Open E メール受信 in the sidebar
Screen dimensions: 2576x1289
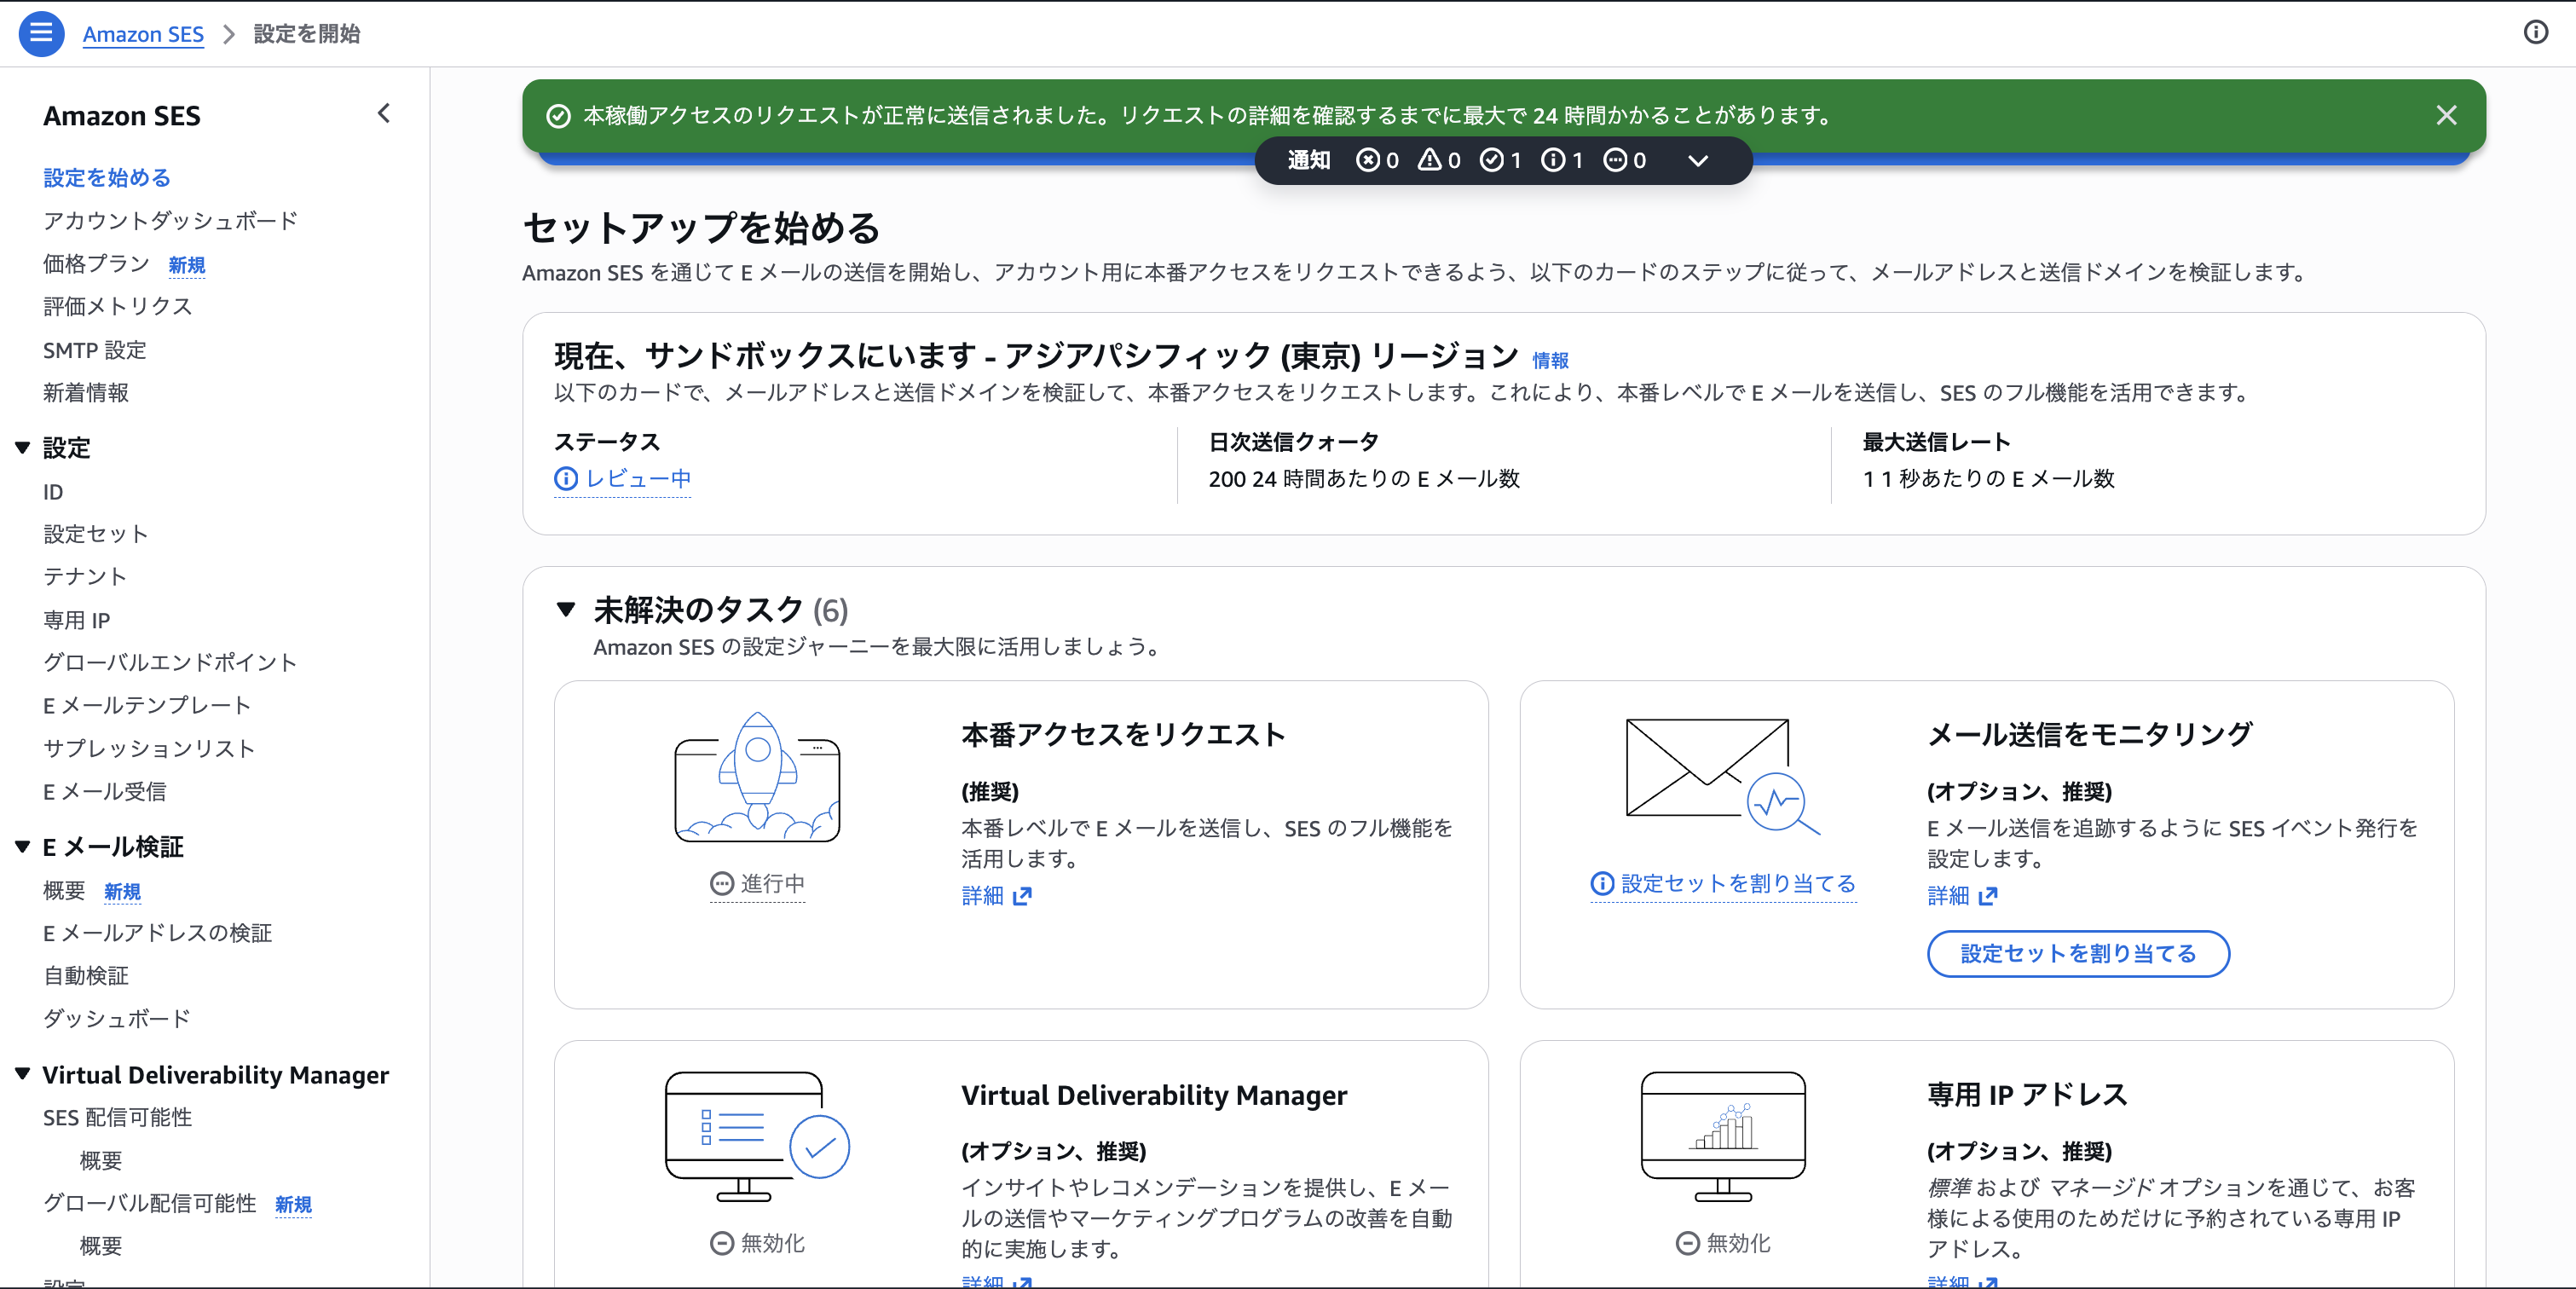pyautogui.click(x=105, y=792)
